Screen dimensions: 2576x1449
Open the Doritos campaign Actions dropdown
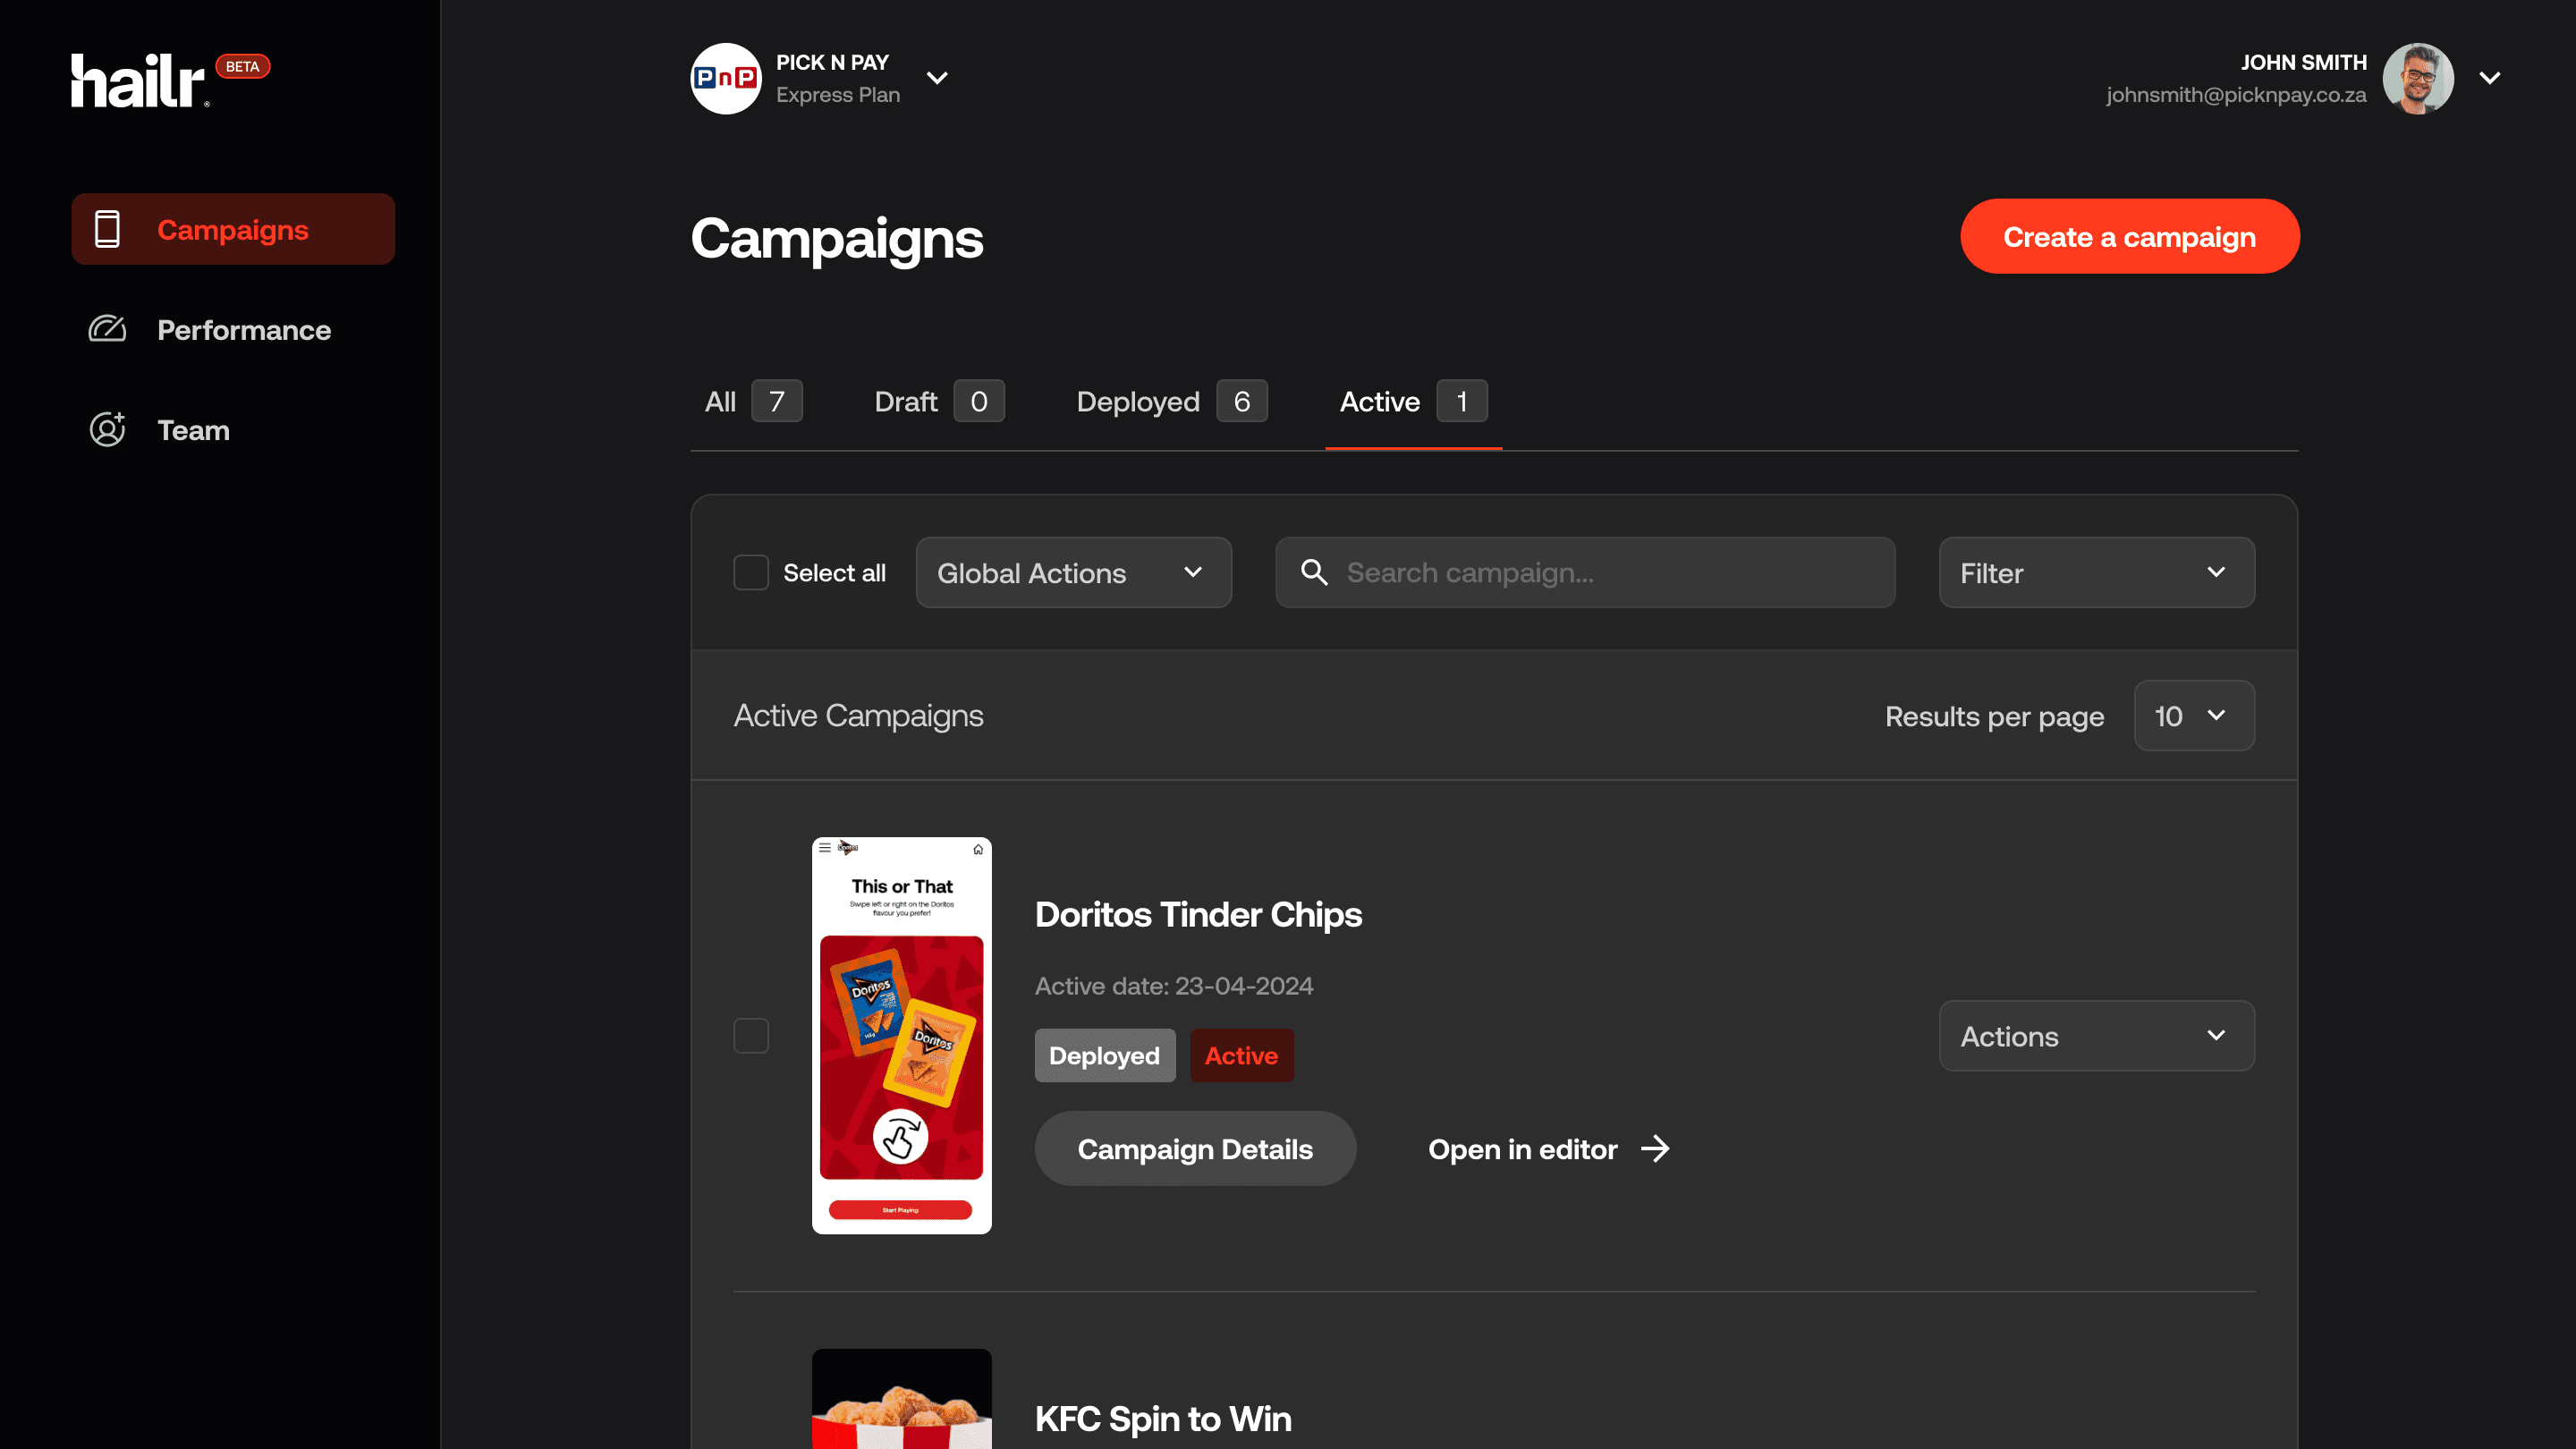point(2096,1035)
